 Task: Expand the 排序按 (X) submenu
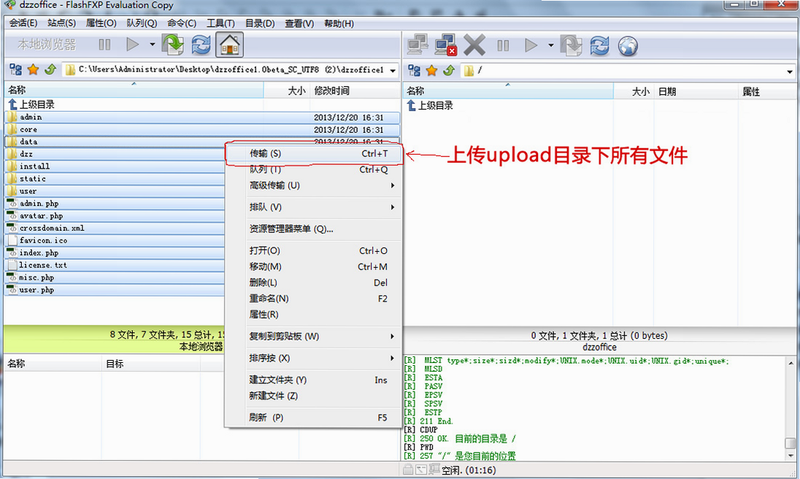tap(314, 358)
